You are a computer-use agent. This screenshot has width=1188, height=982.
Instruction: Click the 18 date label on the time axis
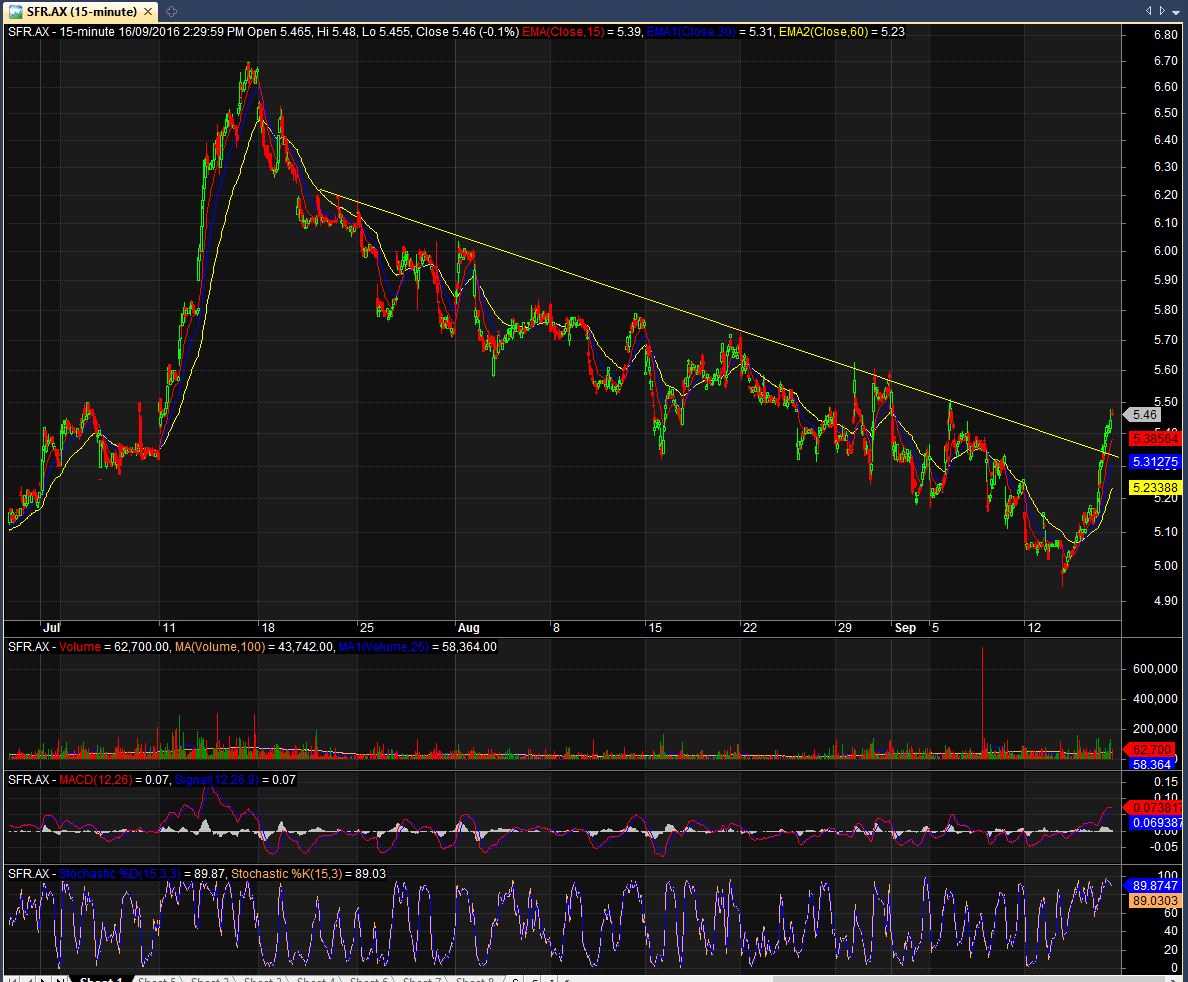coord(267,627)
